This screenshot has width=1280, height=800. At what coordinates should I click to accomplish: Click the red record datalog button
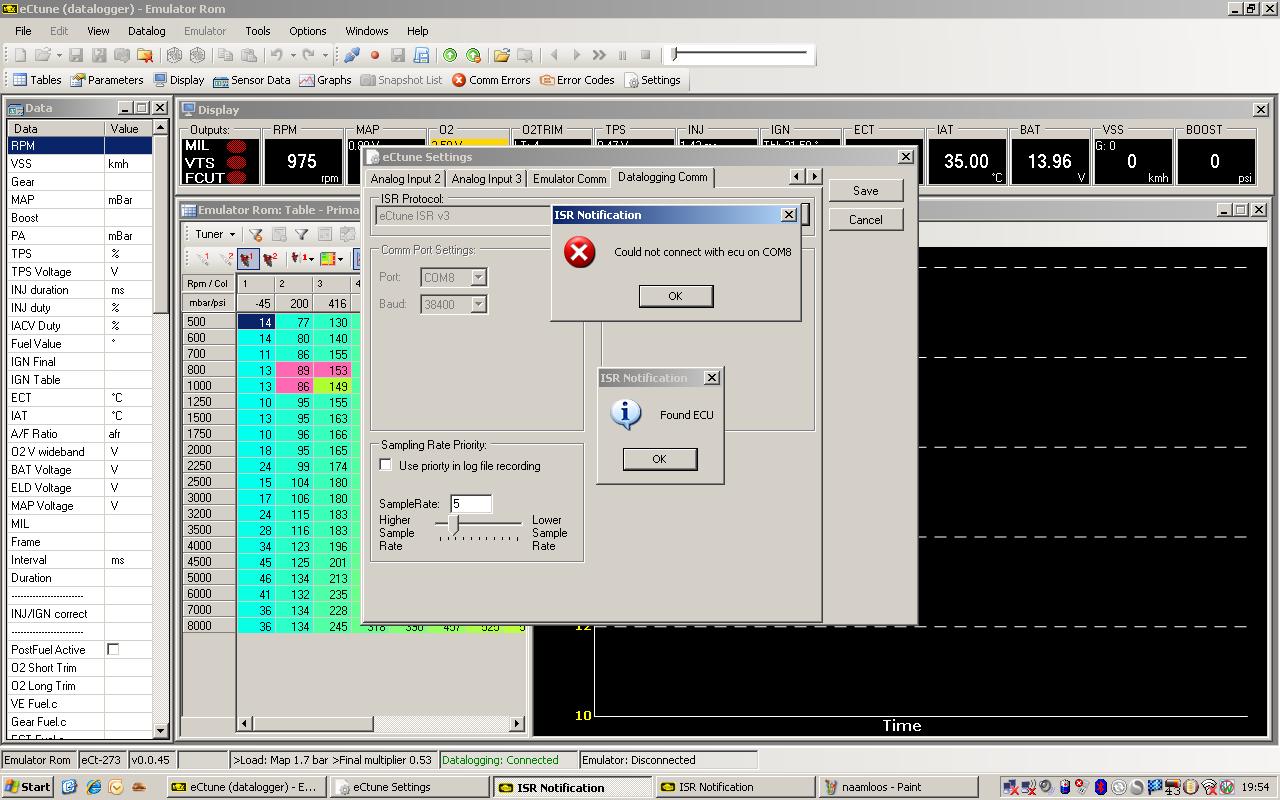click(375, 55)
